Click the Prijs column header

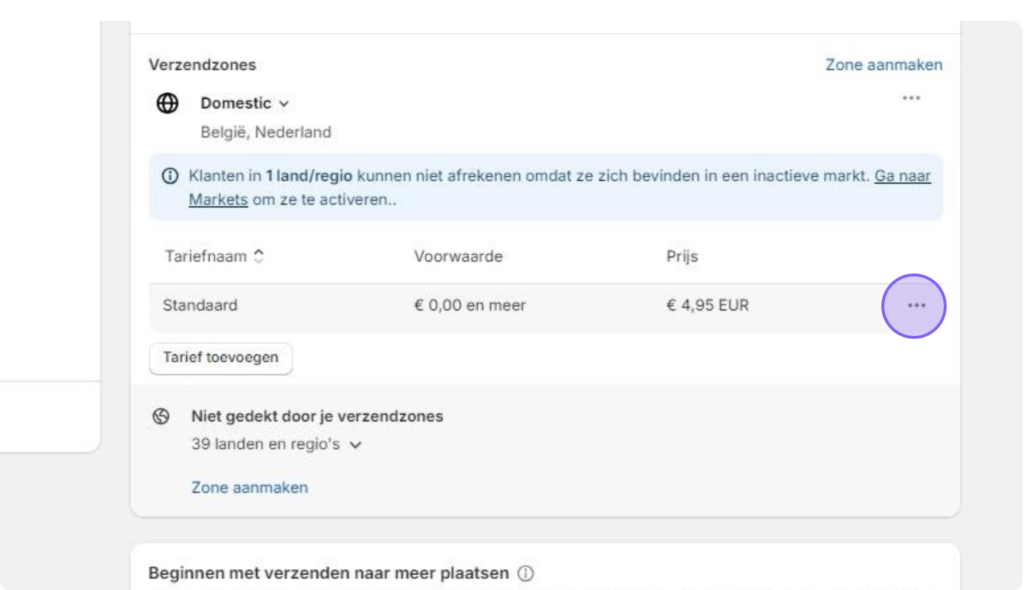click(x=682, y=256)
